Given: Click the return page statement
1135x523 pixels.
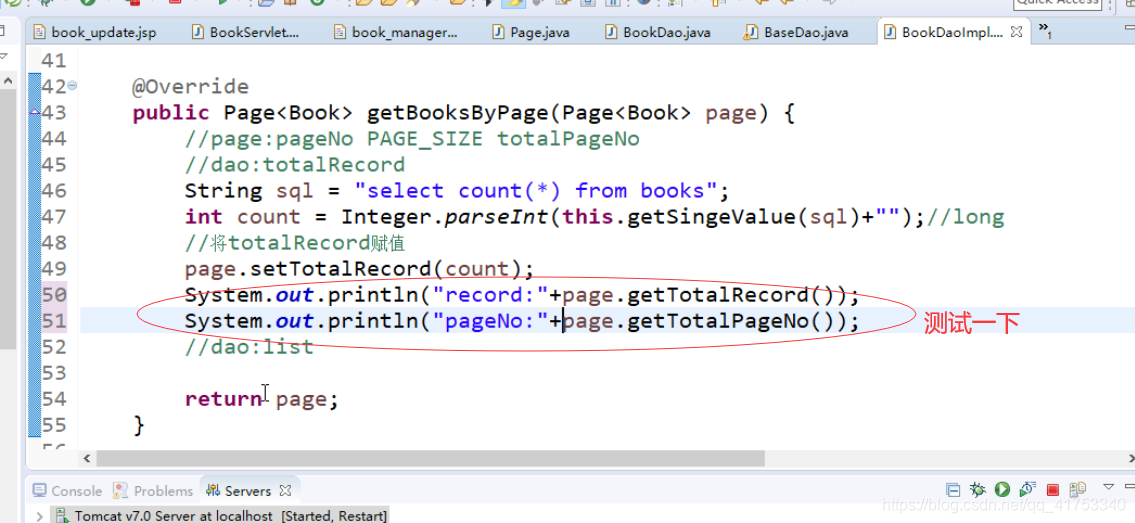Looking at the screenshot, I should point(261,399).
